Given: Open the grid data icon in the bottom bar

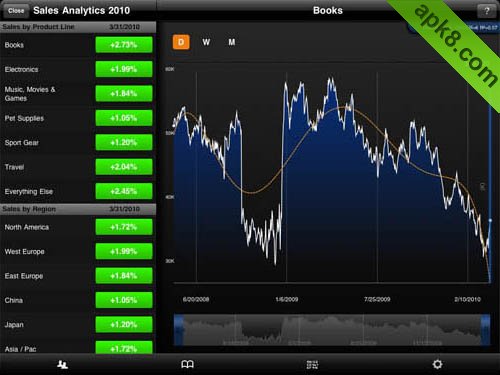Looking at the screenshot, I should coord(312,364).
